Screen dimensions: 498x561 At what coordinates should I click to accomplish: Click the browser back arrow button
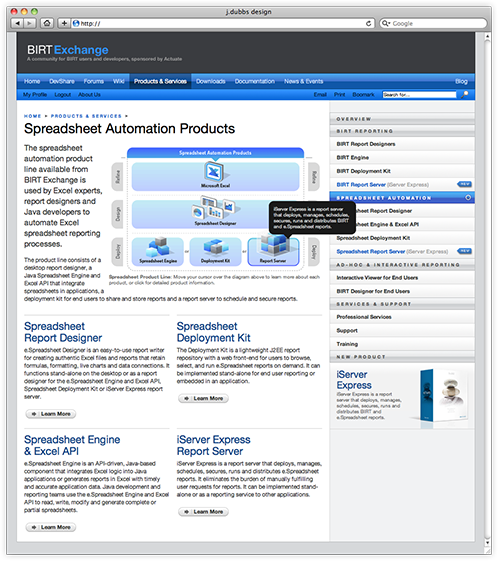pyautogui.click(x=17, y=23)
